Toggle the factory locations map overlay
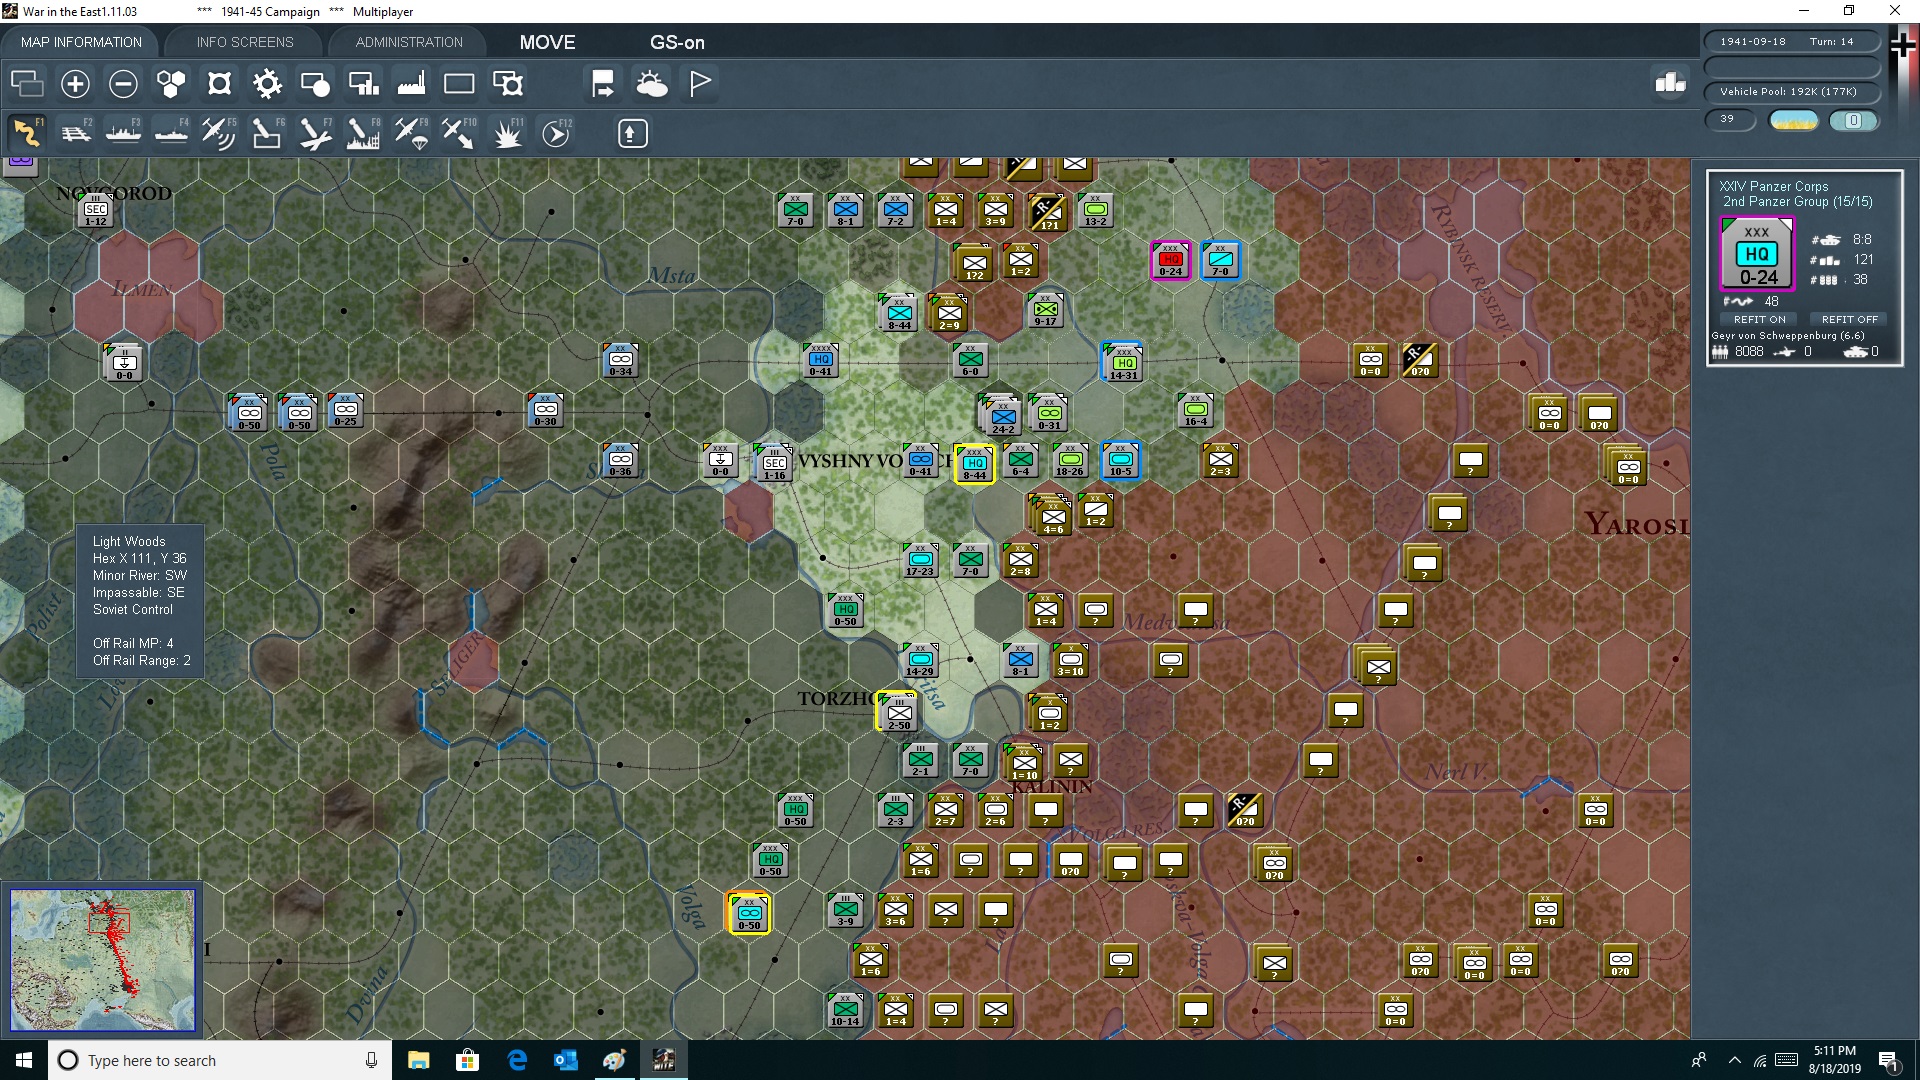Image resolution: width=1920 pixels, height=1080 pixels. (410, 84)
